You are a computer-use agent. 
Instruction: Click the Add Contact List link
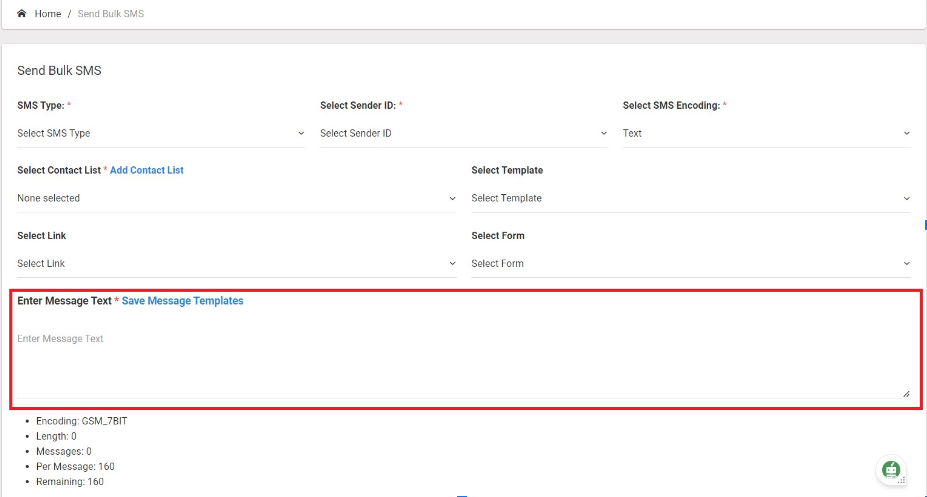(x=147, y=170)
